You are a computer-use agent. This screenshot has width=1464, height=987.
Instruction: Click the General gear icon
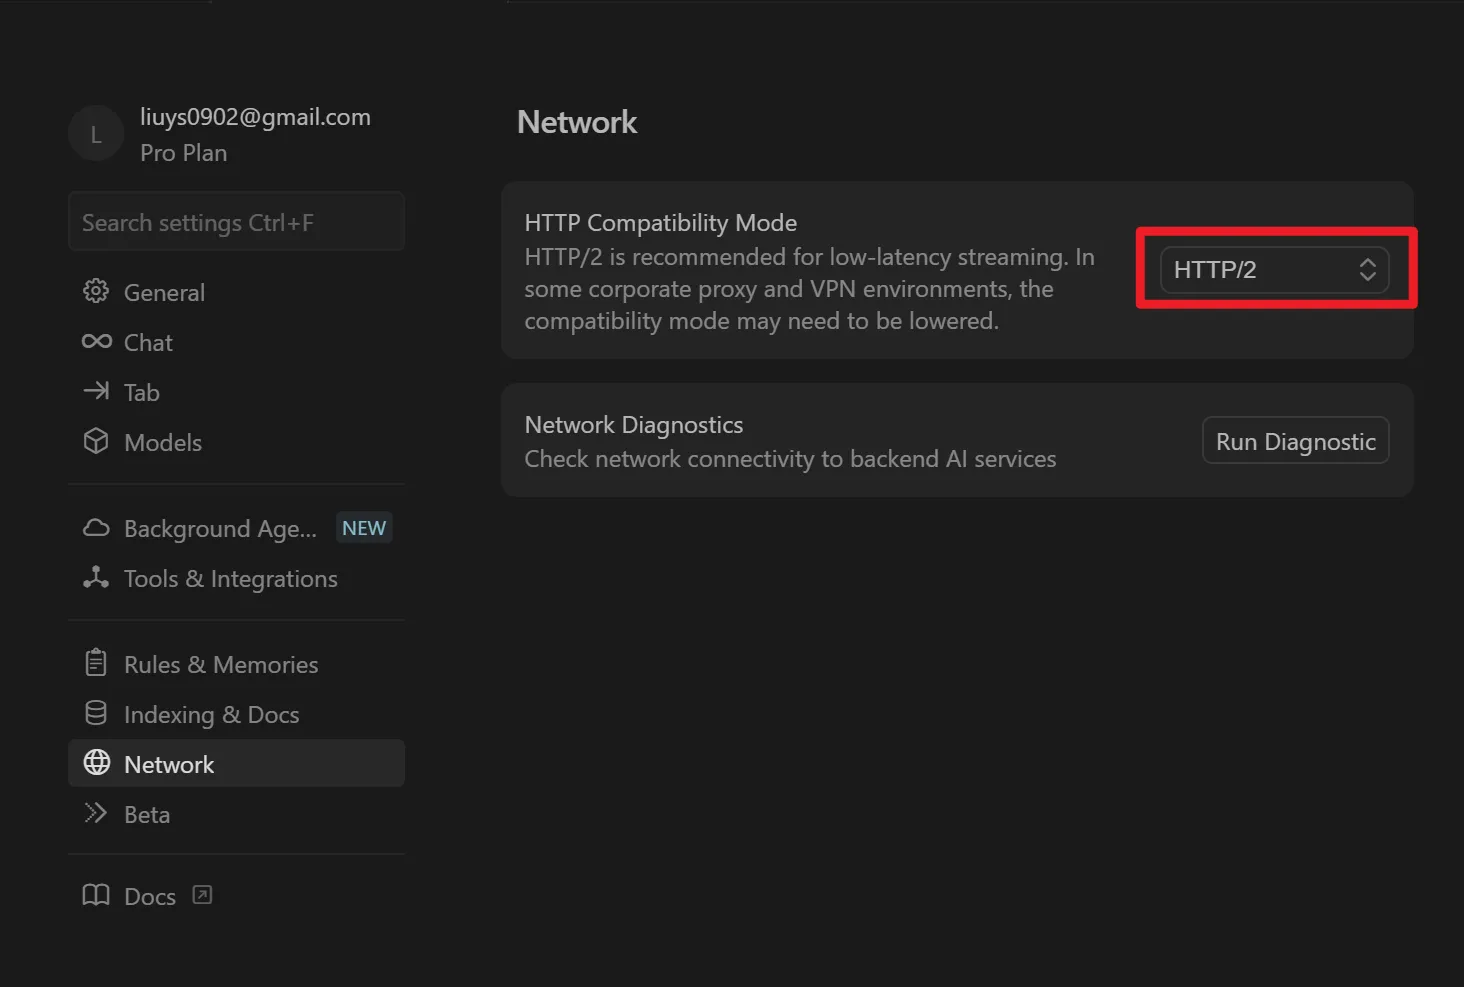pyautogui.click(x=96, y=291)
